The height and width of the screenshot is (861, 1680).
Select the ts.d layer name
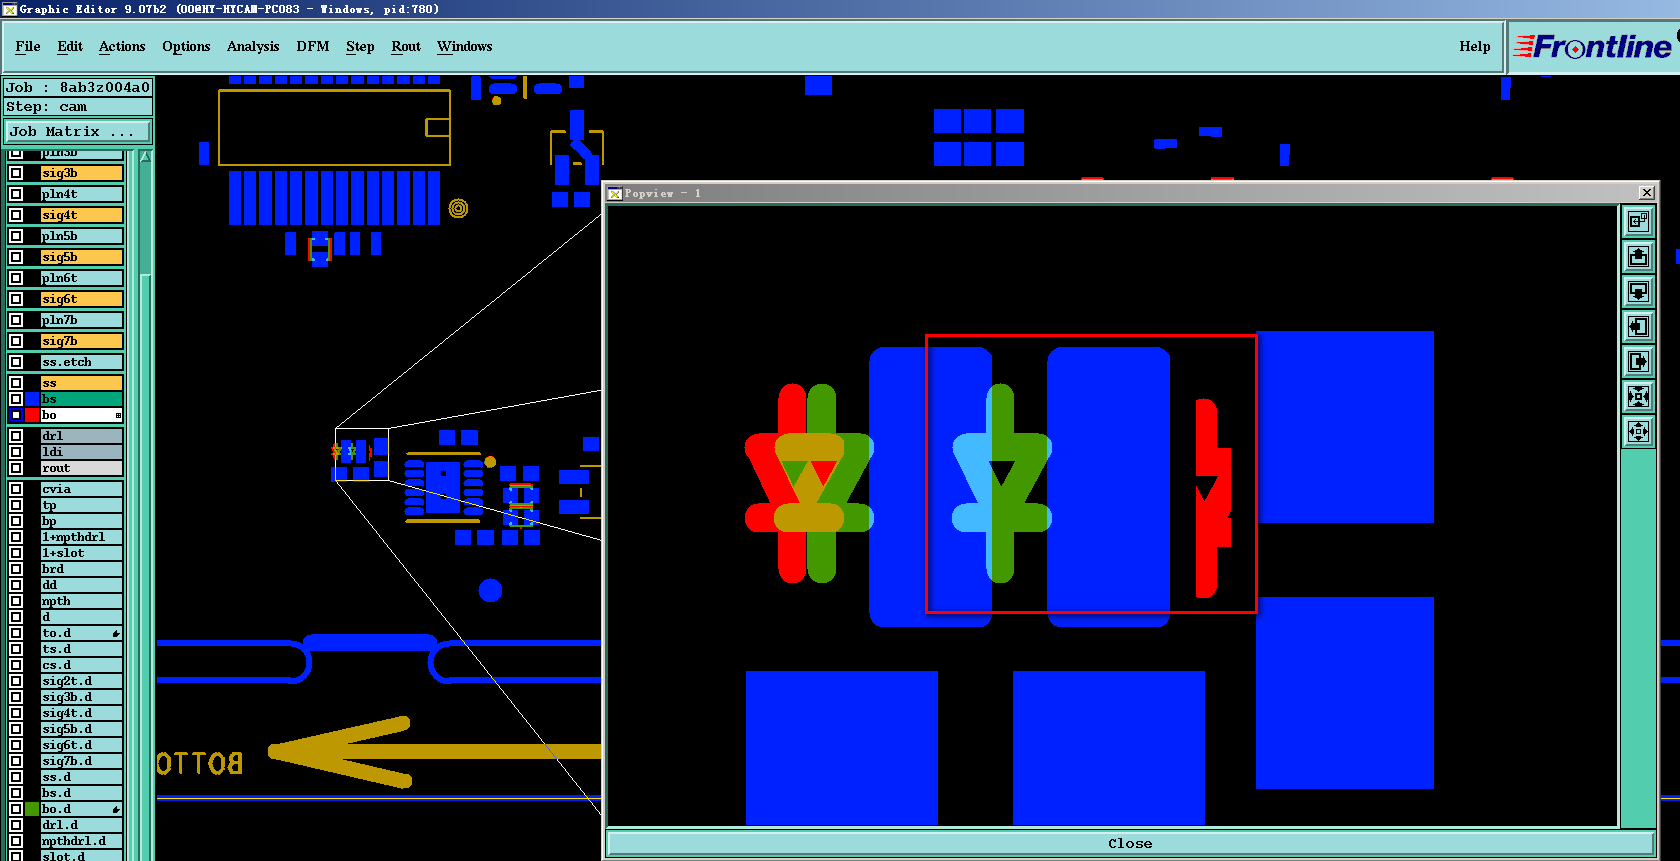[x=82, y=649]
